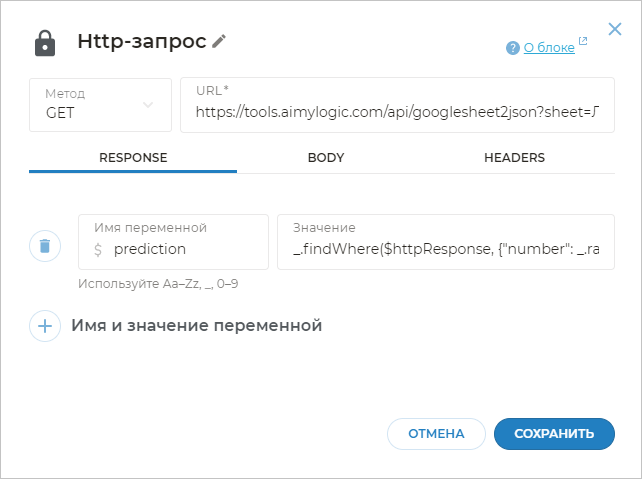Add a variable with the plus icon
642x479 pixels.
point(45,326)
